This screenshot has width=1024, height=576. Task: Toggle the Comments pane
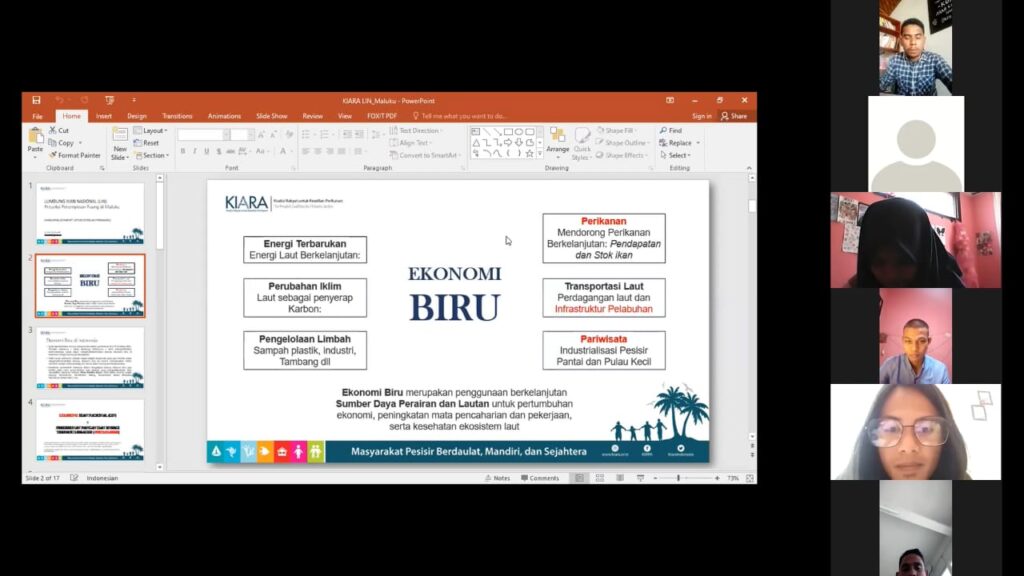pos(540,478)
